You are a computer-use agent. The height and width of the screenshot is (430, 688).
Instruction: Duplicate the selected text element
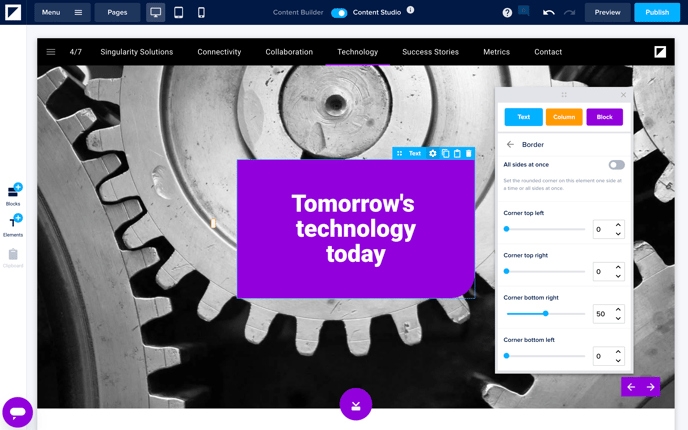click(x=445, y=154)
